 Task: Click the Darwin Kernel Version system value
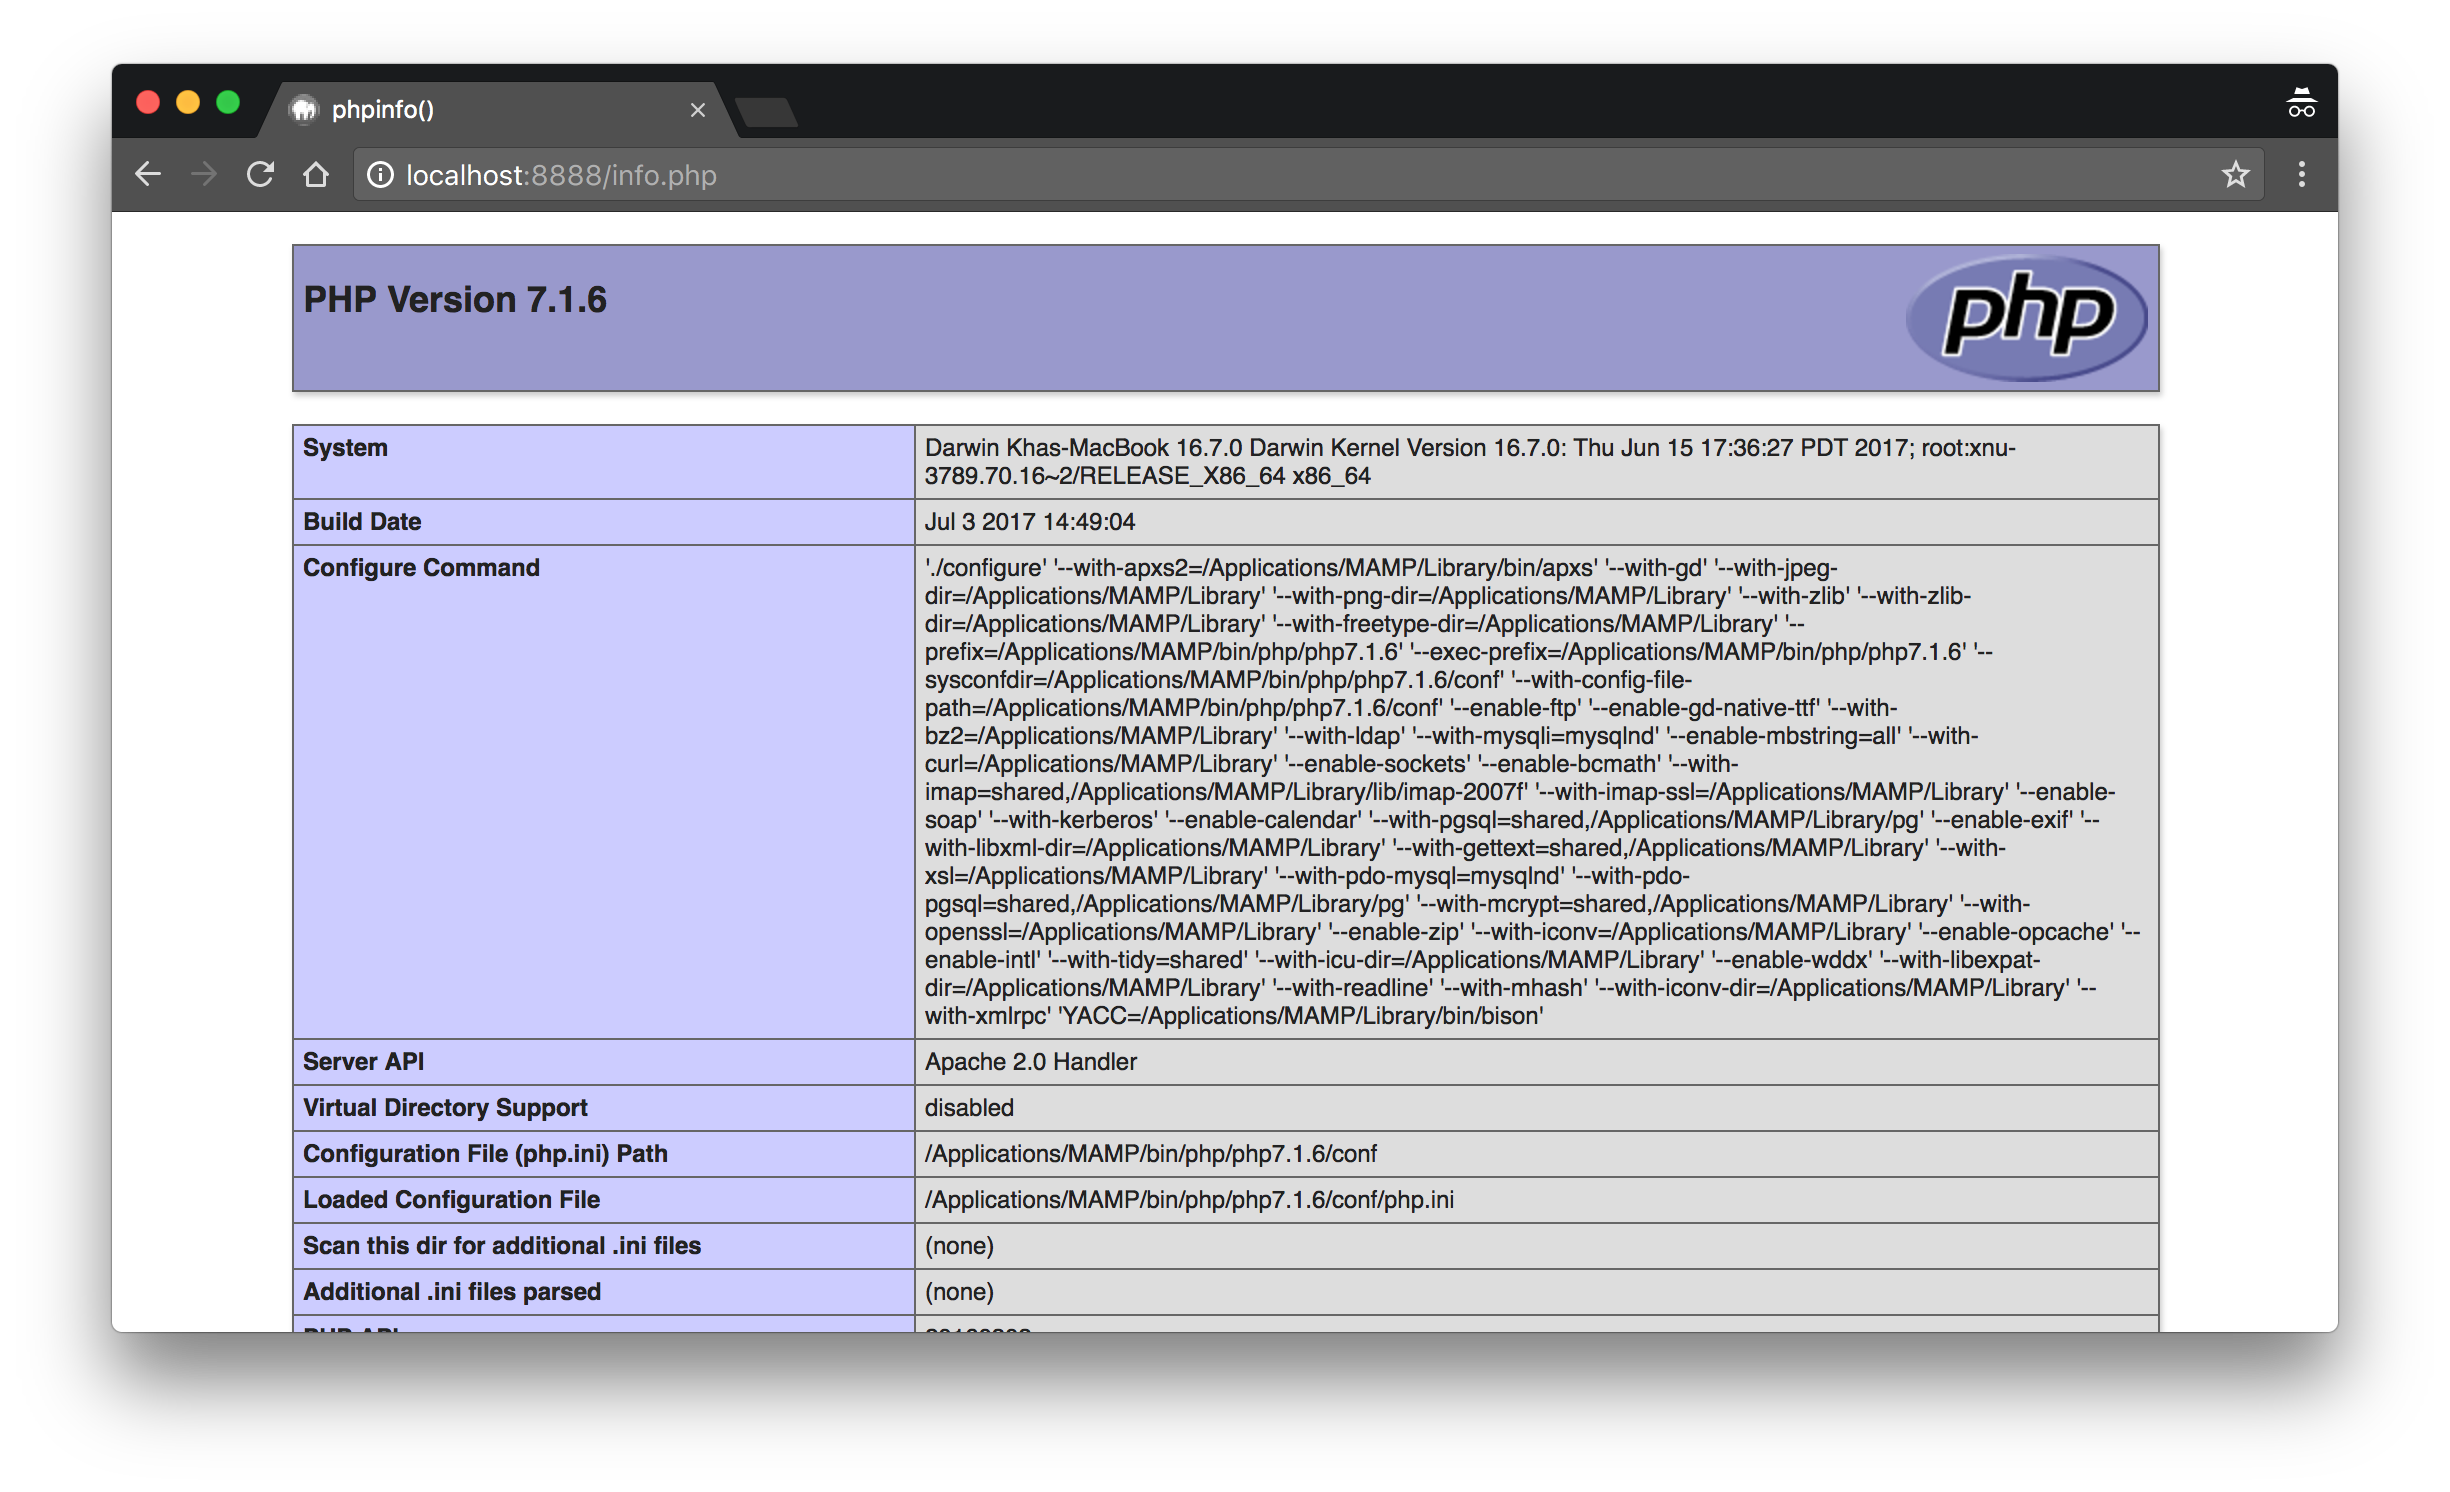1470,462
